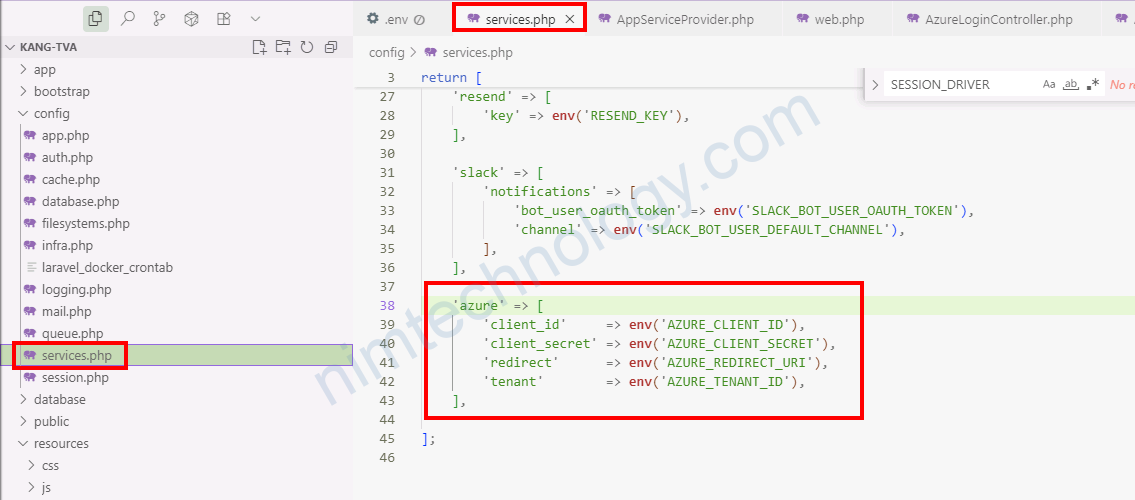
Task: Open session.php from the file tree
Action: tap(75, 378)
